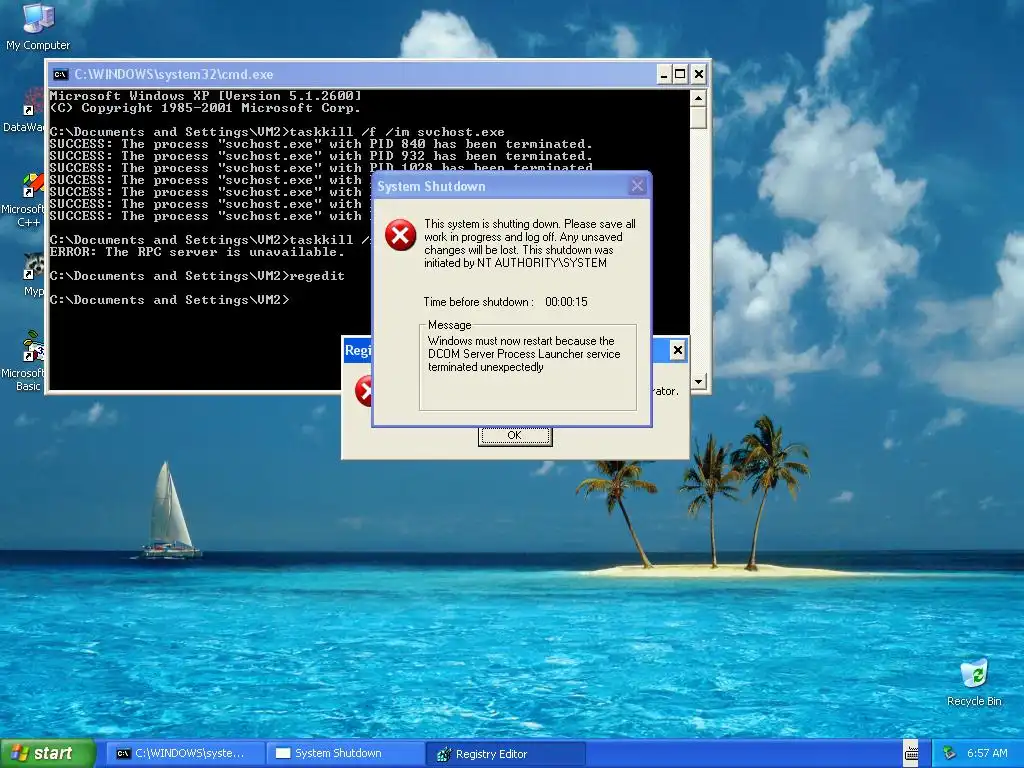The image size is (1024, 768).
Task: Click the cmd scrollbar down arrow
Action: coord(698,381)
